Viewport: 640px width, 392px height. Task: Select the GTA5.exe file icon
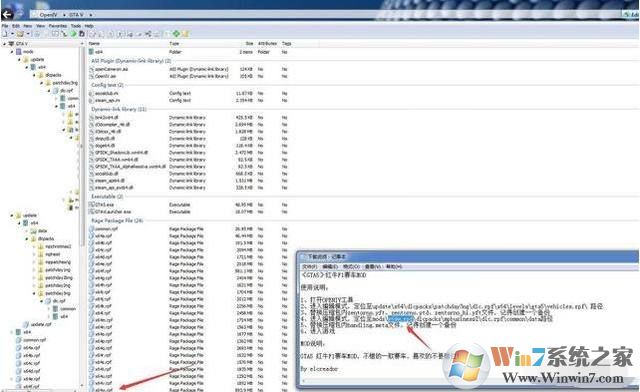tap(92, 205)
